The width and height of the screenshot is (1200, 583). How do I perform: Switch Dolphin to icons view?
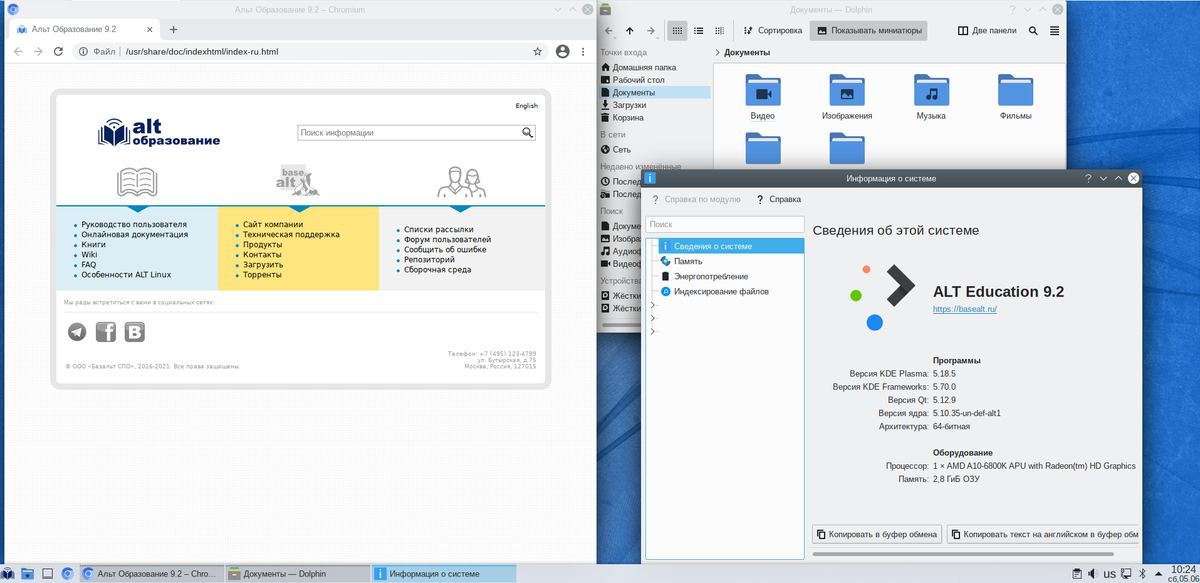tap(677, 31)
